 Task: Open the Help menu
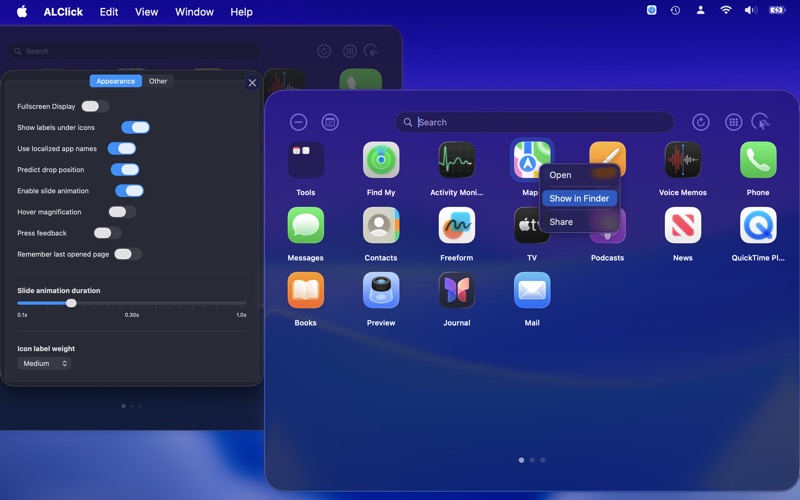point(241,12)
